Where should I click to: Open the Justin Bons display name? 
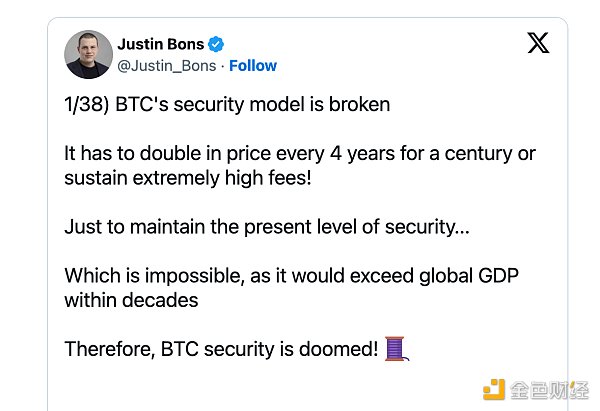tap(159, 44)
